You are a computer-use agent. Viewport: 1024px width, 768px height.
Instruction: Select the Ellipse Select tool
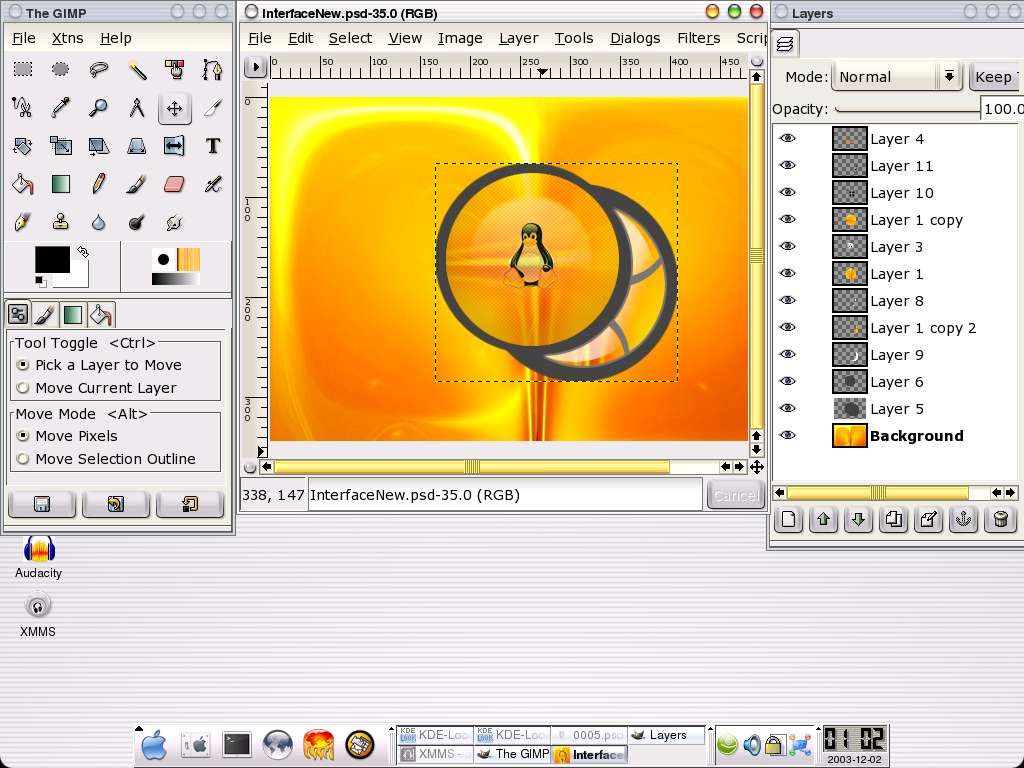point(60,69)
